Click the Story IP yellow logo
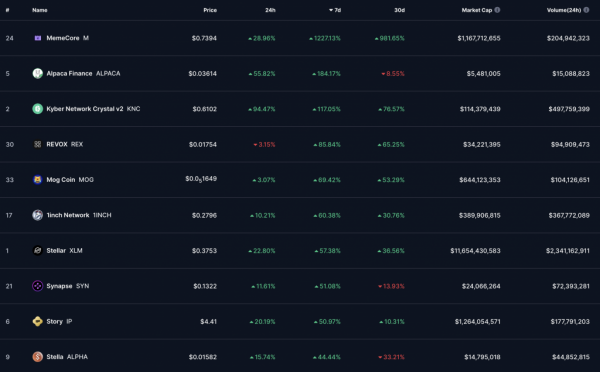600x372 pixels. 38,321
